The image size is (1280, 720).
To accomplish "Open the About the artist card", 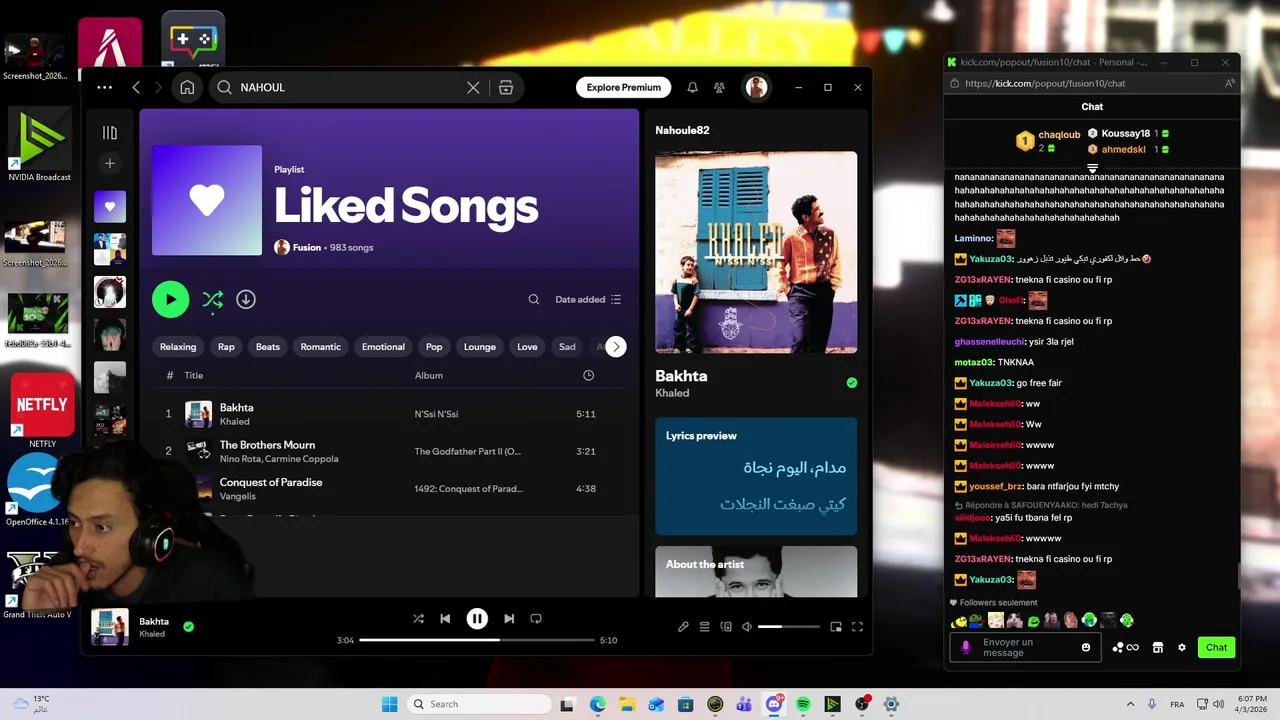I will coord(756,571).
